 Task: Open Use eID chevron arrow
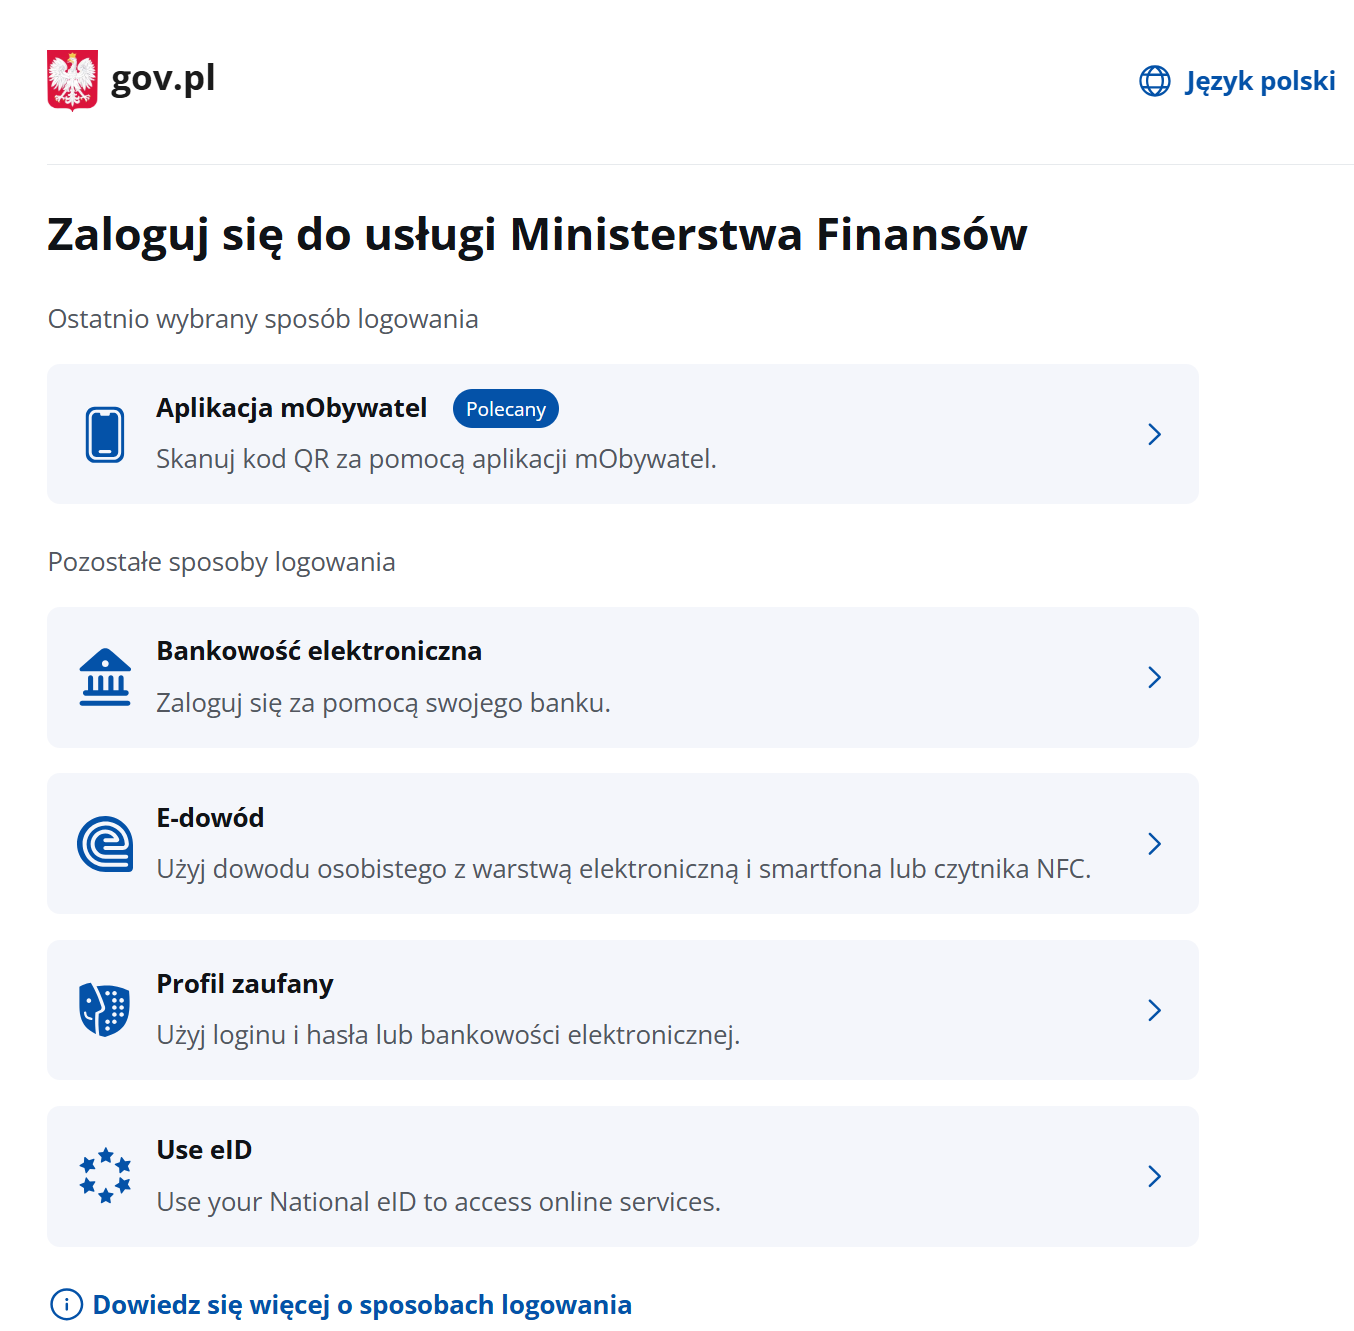(x=1155, y=1176)
